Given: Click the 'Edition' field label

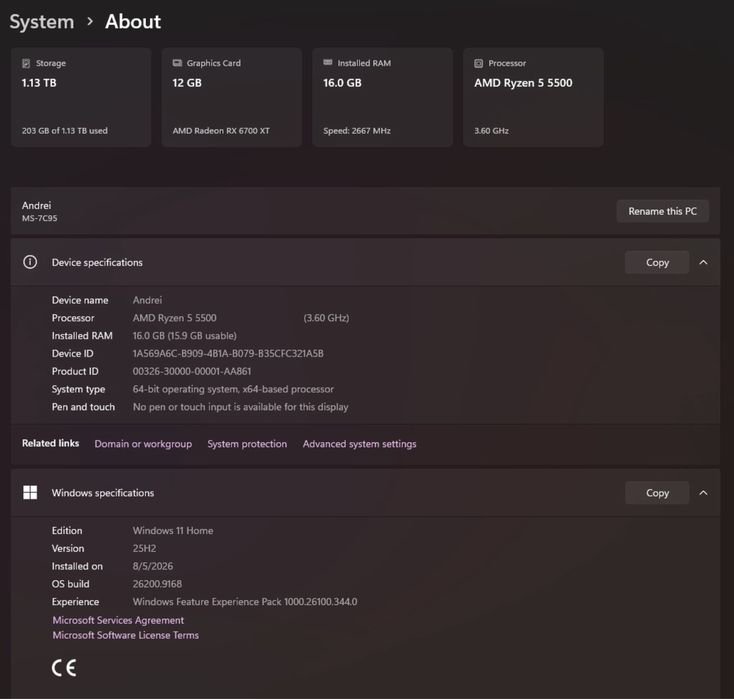Looking at the screenshot, I should coord(67,530).
